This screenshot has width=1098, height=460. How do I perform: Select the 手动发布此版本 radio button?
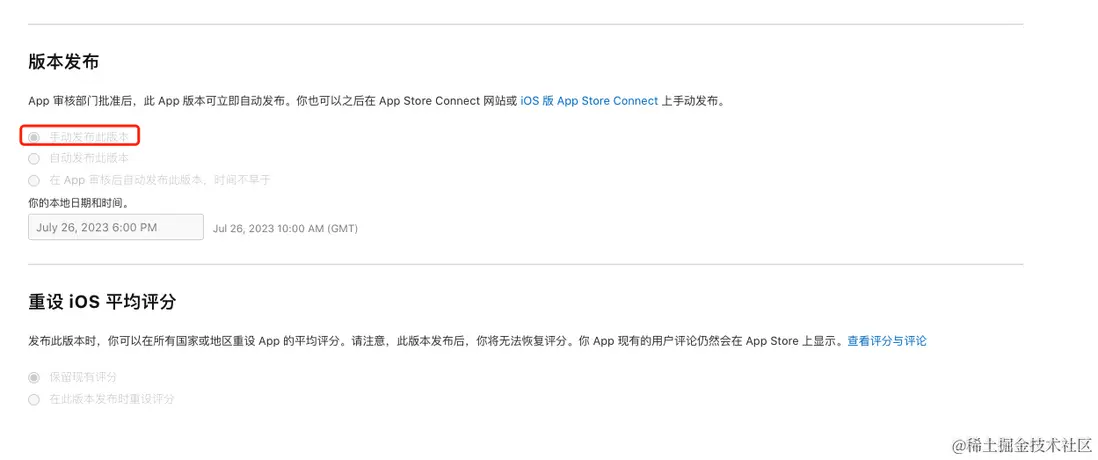click(34, 137)
